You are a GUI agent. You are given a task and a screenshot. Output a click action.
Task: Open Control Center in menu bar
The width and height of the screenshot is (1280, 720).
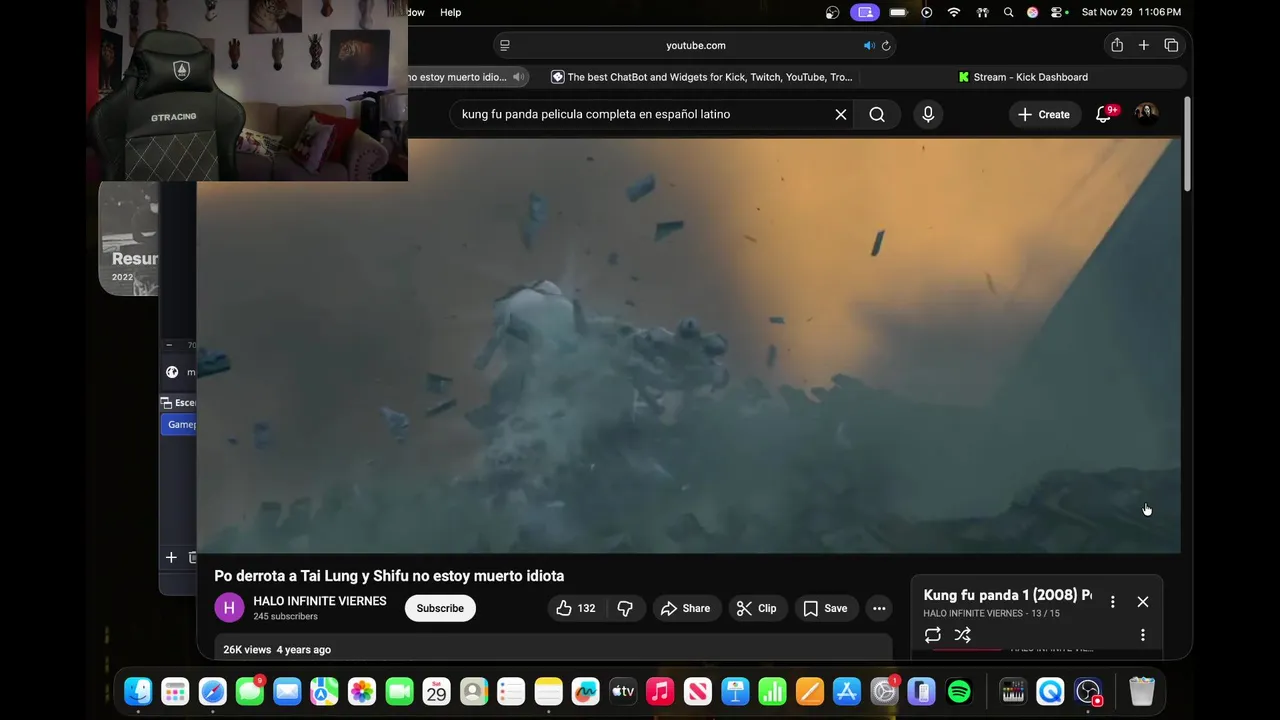point(1059,12)
